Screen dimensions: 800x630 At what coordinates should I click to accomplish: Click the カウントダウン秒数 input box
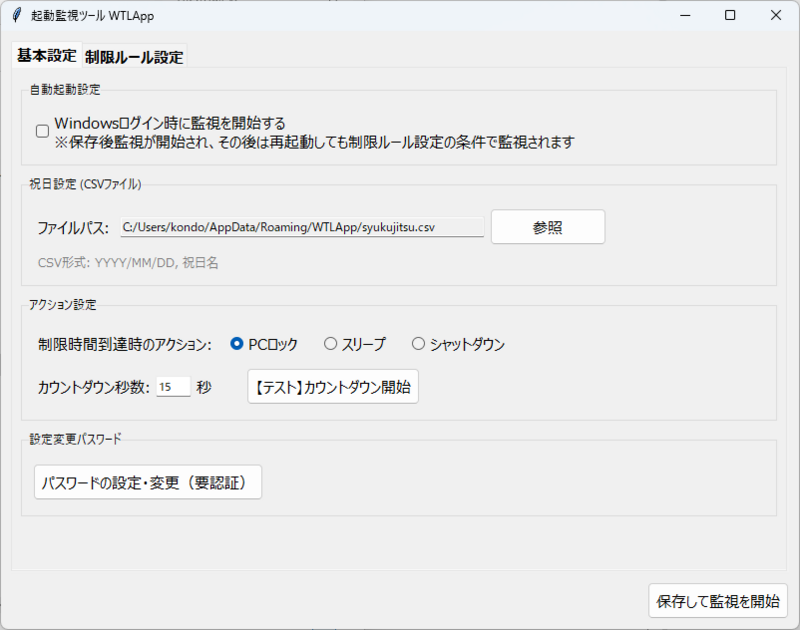coord(173,387)
